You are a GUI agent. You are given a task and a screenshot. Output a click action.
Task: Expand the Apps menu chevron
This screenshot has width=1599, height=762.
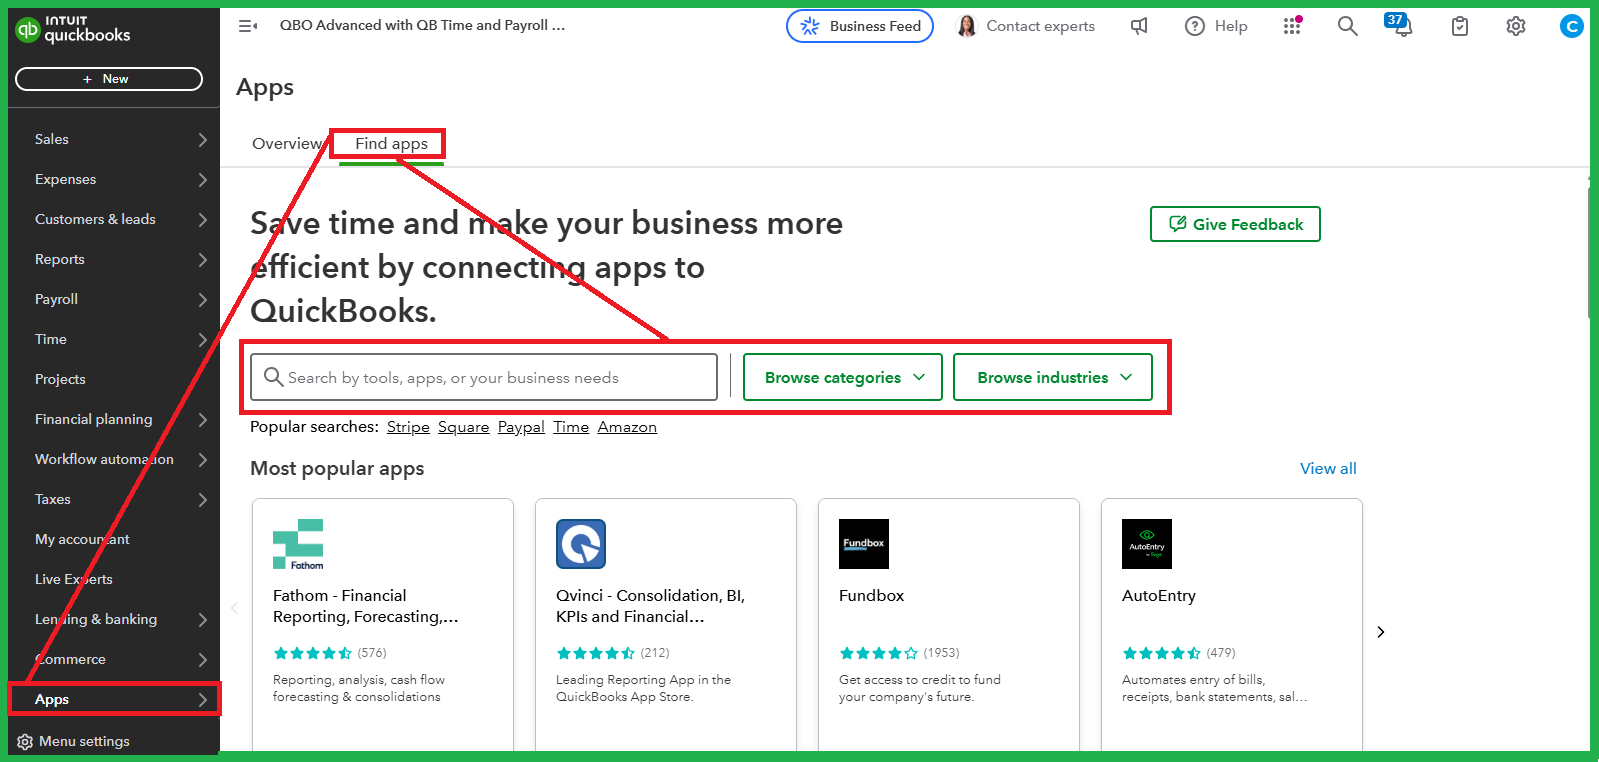point(202,700)
